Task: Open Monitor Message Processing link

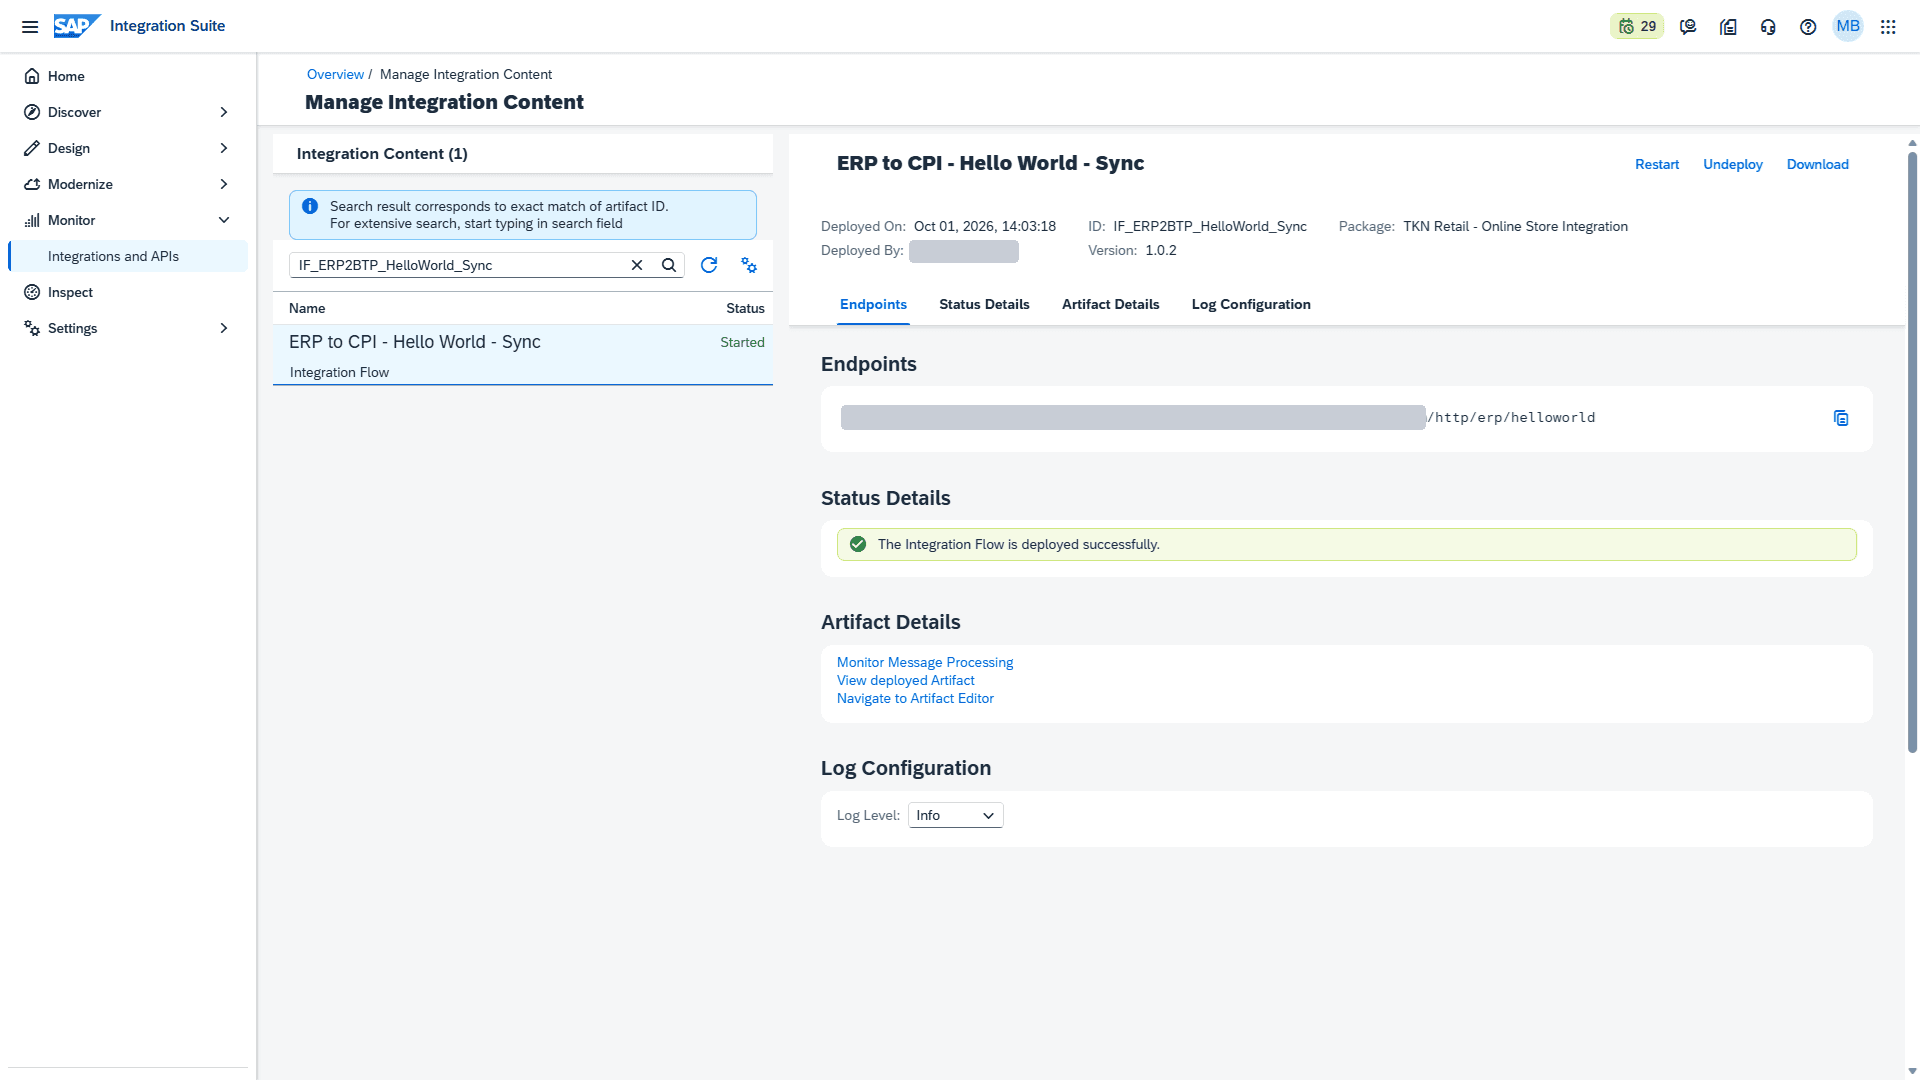Action: pos(925,662)
